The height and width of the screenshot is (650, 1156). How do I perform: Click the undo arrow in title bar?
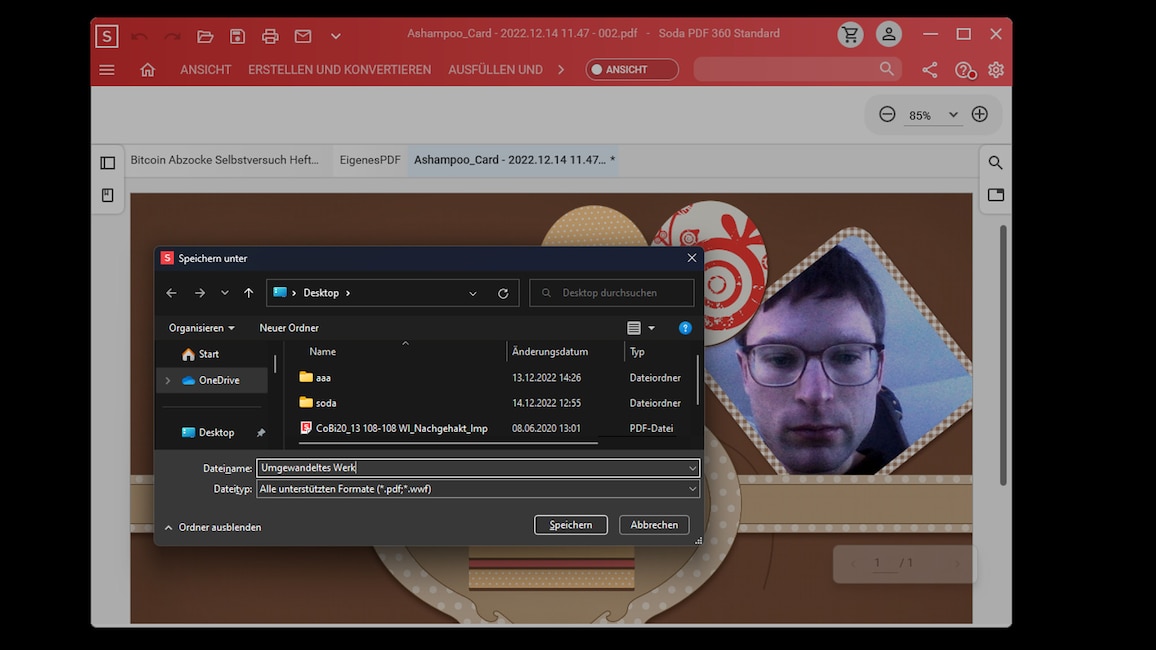[139, 36]
